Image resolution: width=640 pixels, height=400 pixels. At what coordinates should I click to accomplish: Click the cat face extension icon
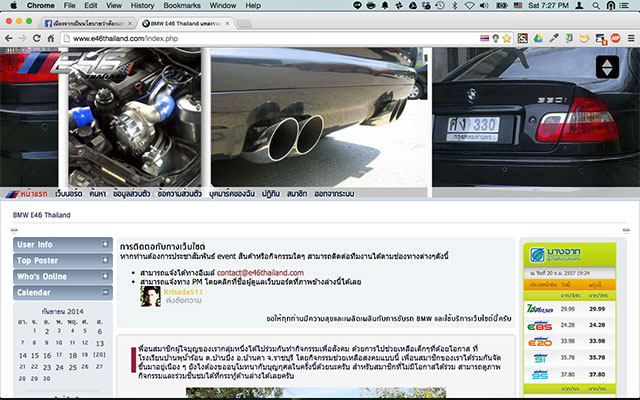pyautogui.click(x=584, y=38)
